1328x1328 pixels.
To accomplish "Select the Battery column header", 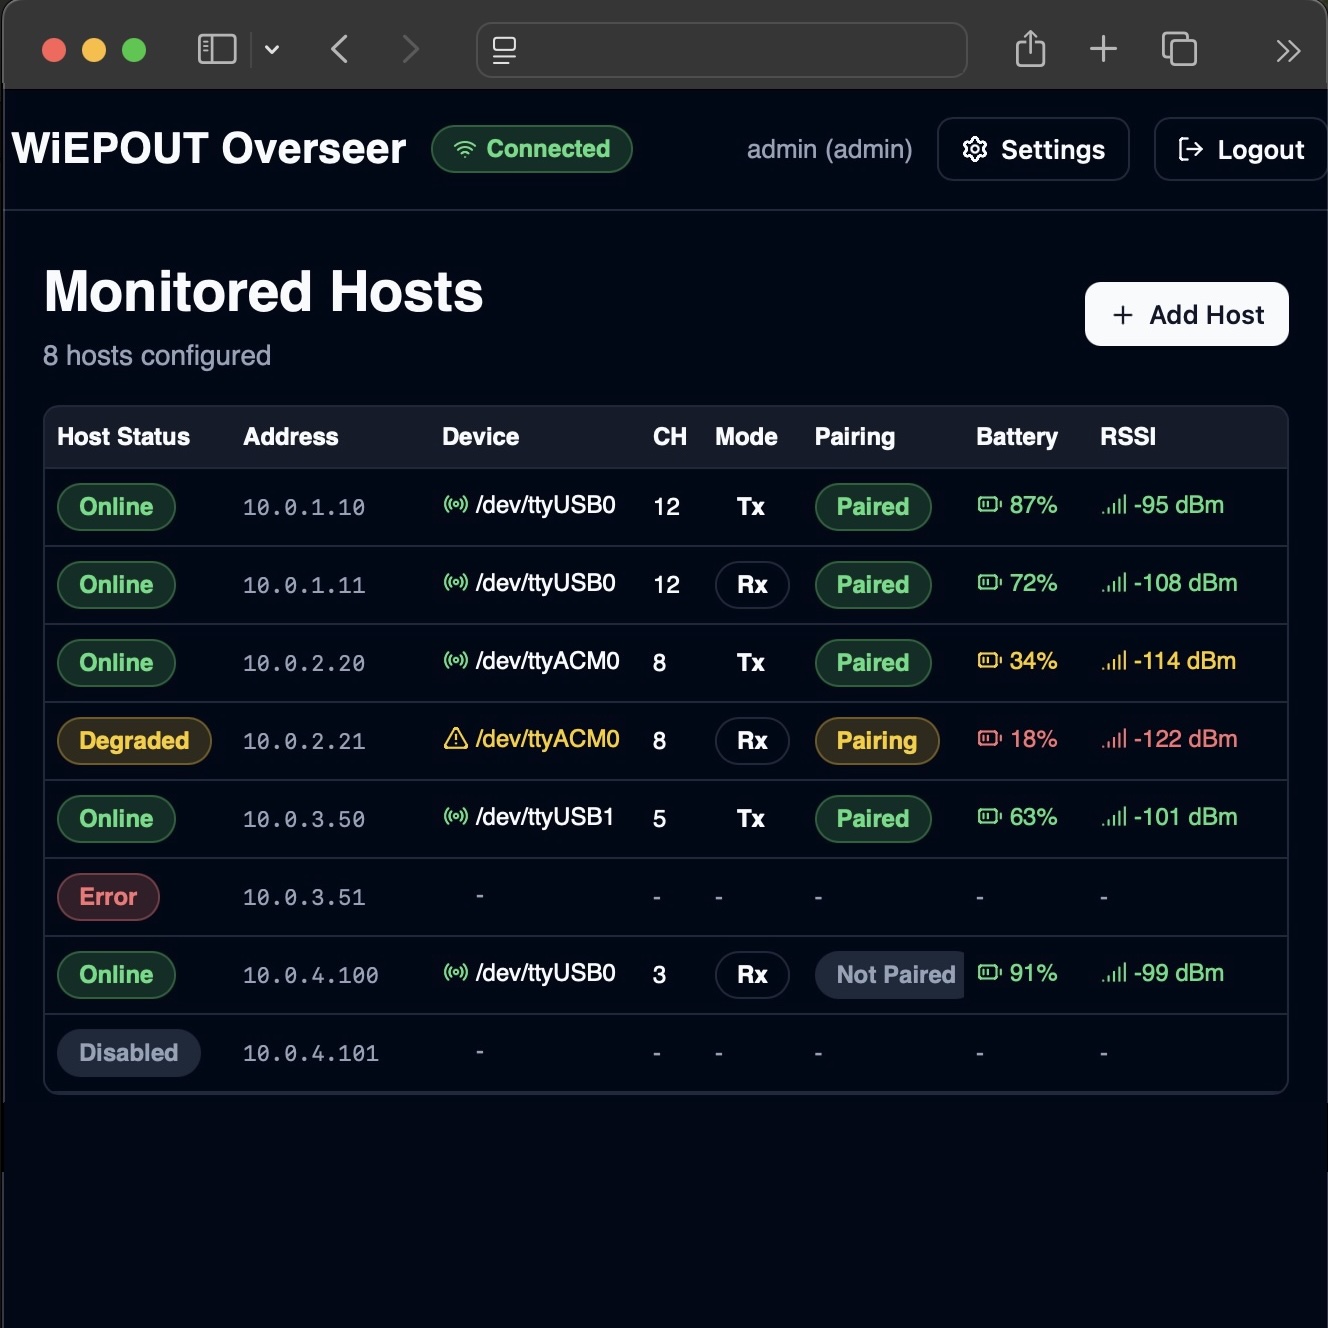I will pyautogui.click(x=1017, y=437).
